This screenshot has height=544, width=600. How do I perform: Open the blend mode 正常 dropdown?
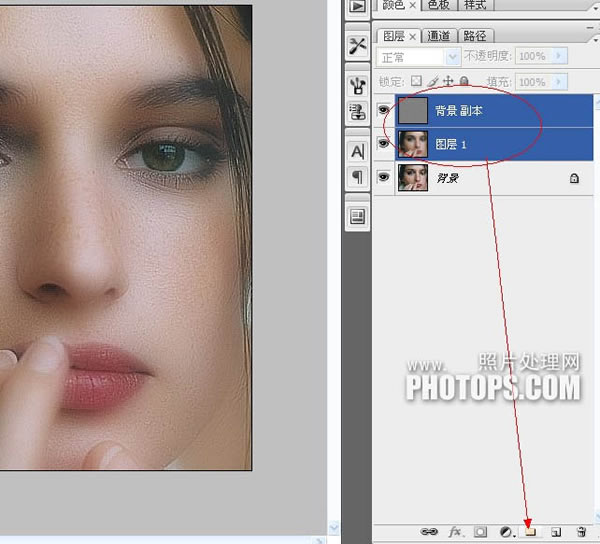pyautogui.click(x=418, y=57)
